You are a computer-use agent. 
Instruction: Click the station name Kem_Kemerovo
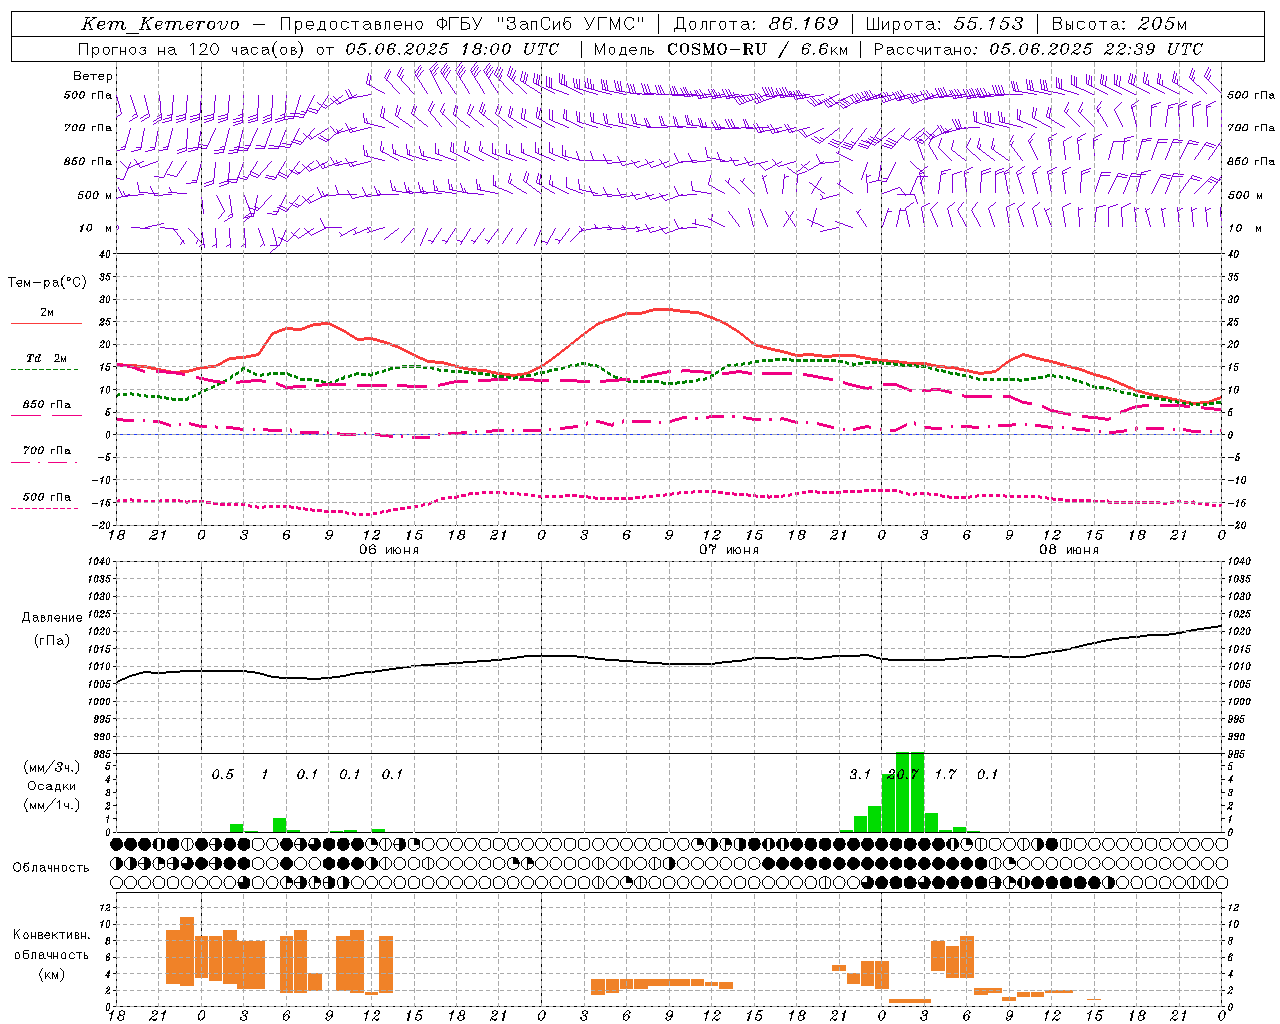point(161,24)
